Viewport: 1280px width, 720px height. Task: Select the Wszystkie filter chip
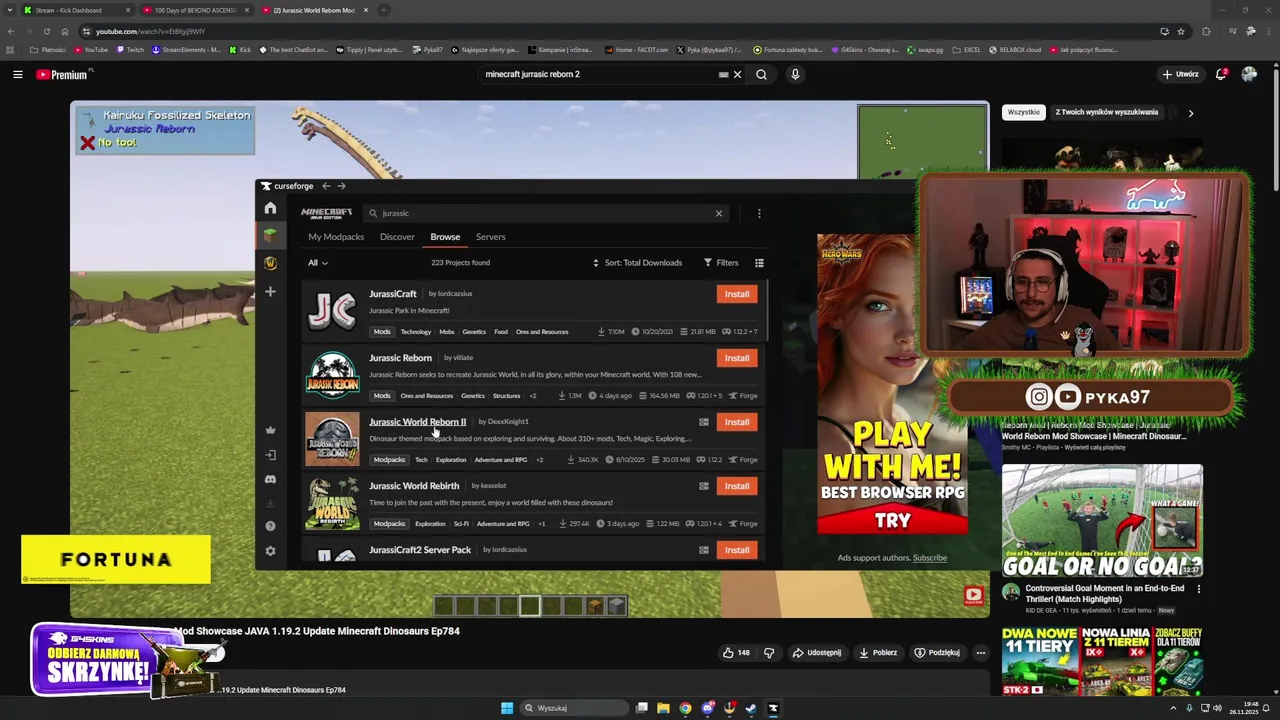pos(1023,112)
